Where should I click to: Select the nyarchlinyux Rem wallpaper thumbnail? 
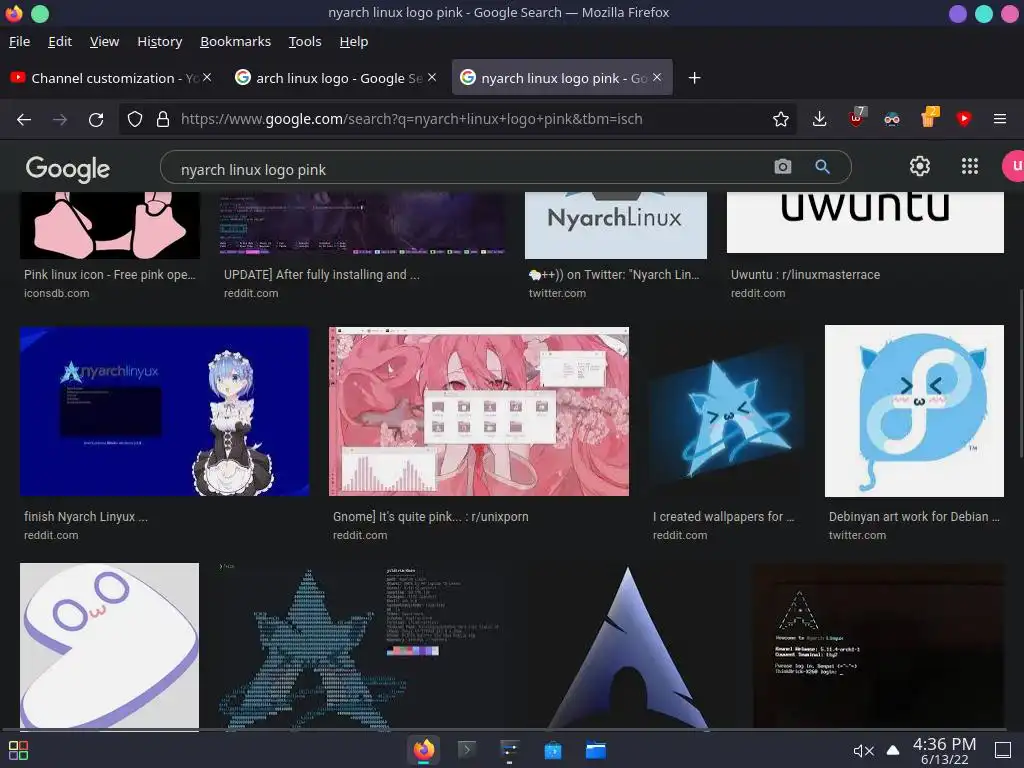(x=165, y=411)
